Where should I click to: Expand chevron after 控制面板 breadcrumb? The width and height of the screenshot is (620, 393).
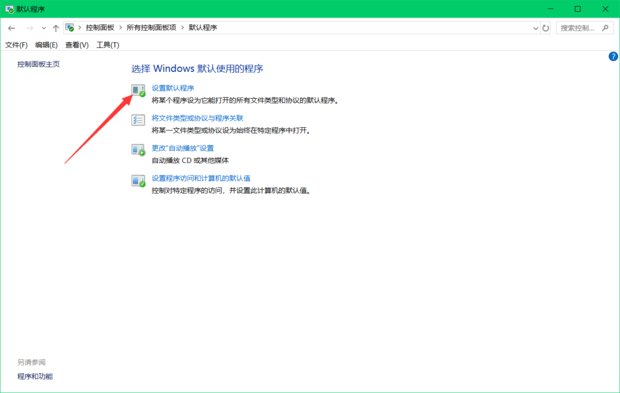pos(121,28)
